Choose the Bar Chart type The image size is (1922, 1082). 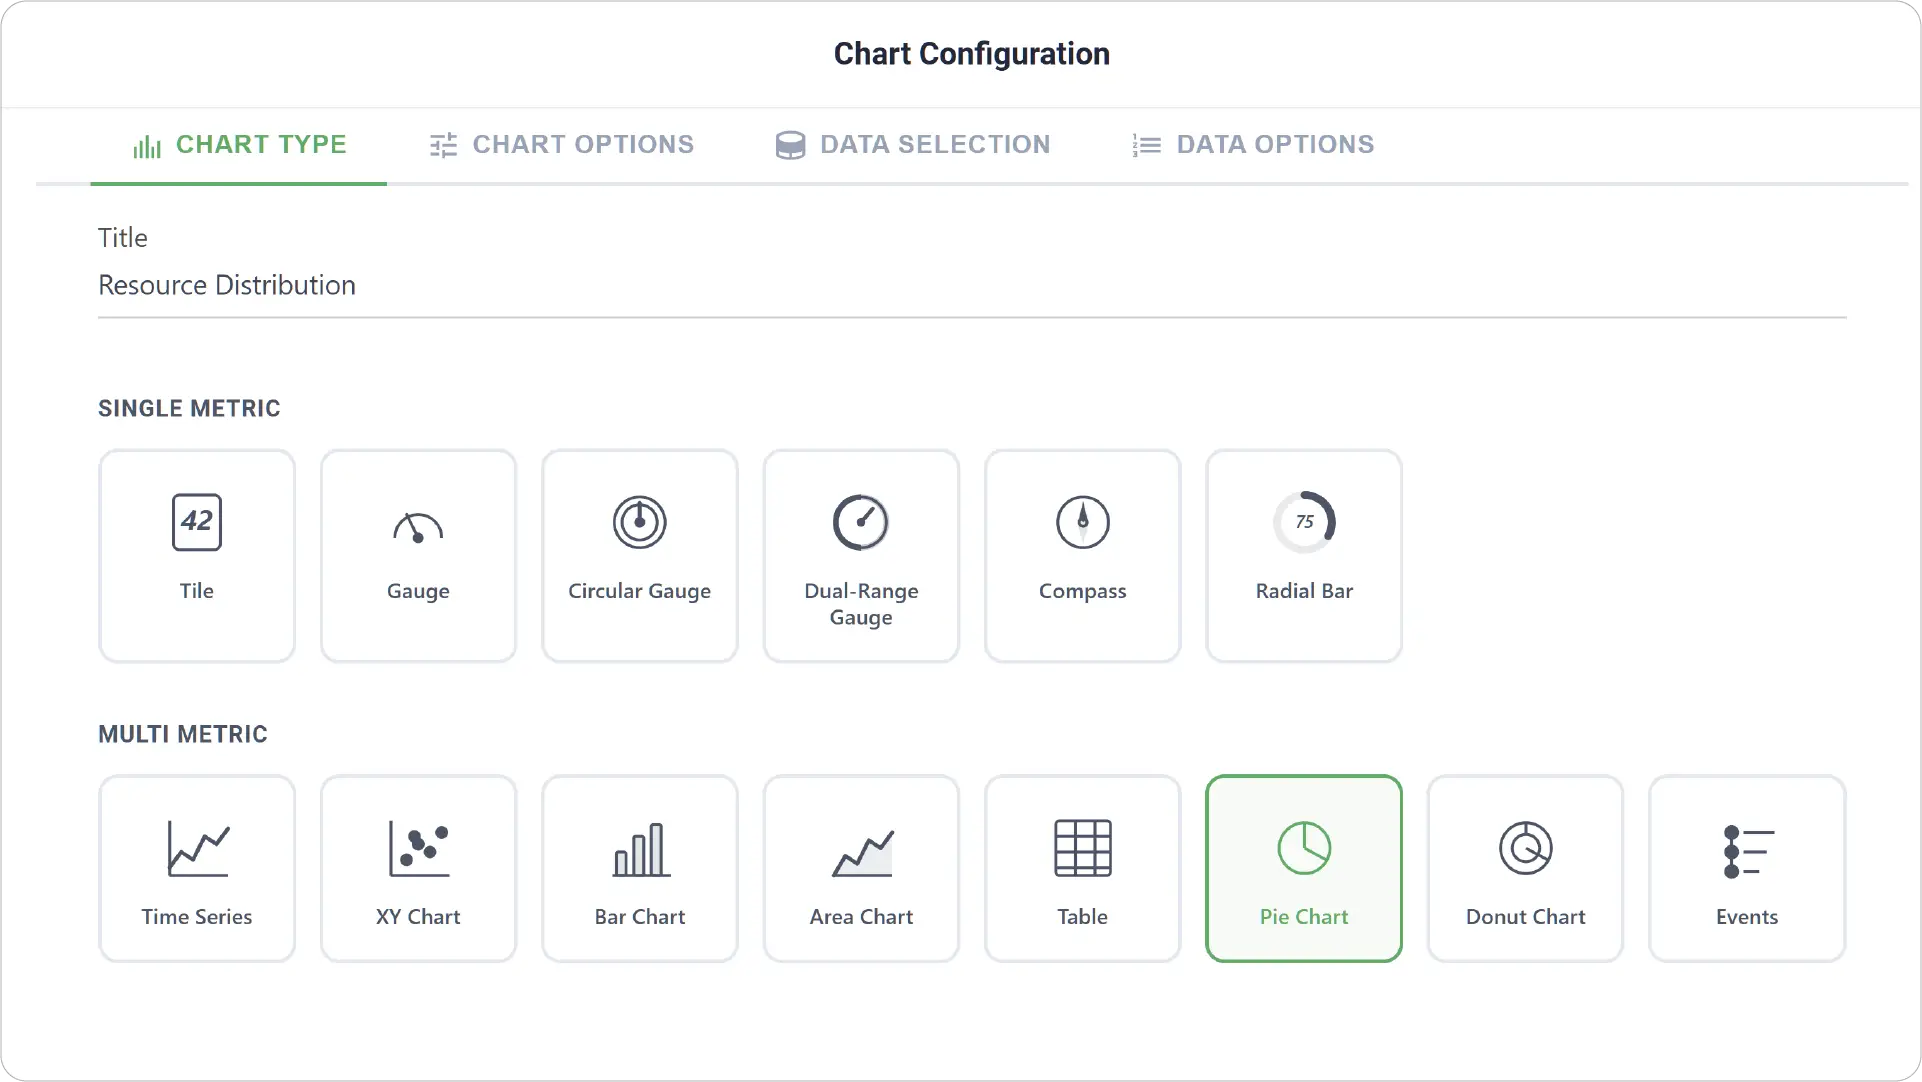click(640, 868)
